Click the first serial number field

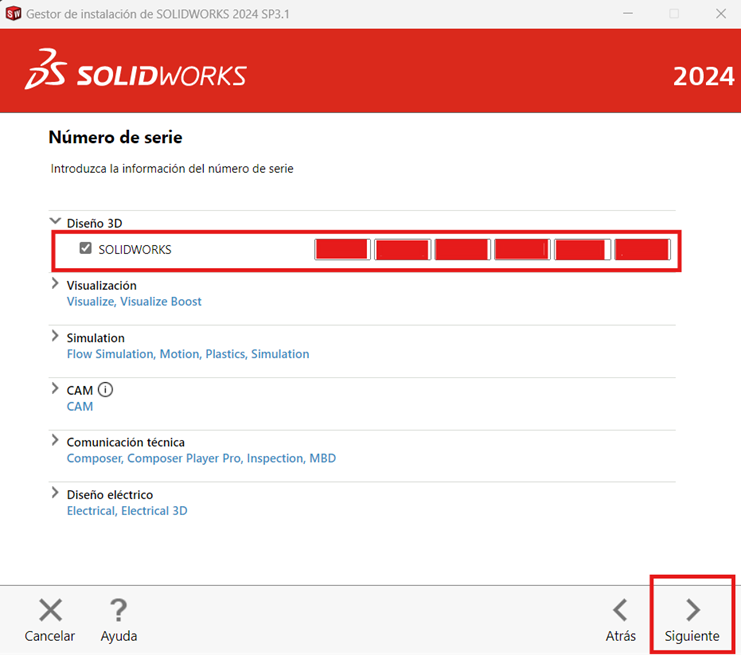pos(342,250)
